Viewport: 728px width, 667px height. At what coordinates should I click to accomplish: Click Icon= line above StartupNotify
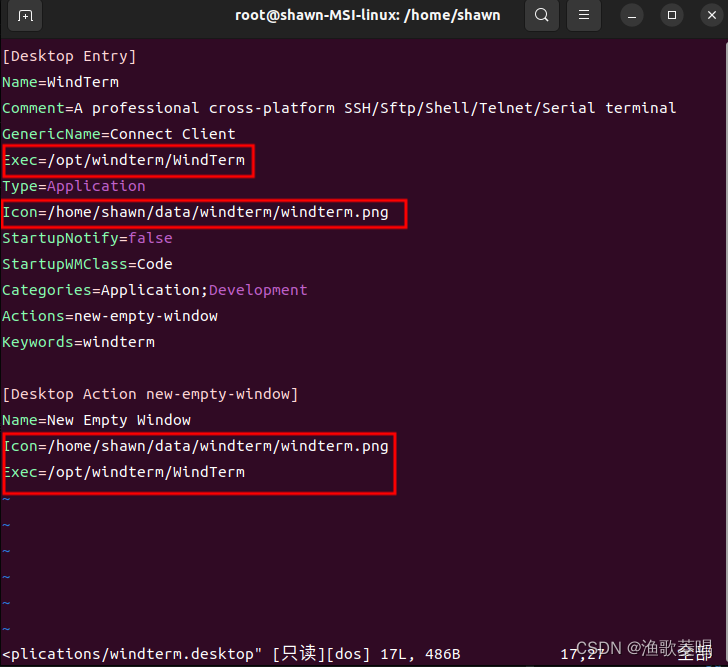tap(195, 212)
